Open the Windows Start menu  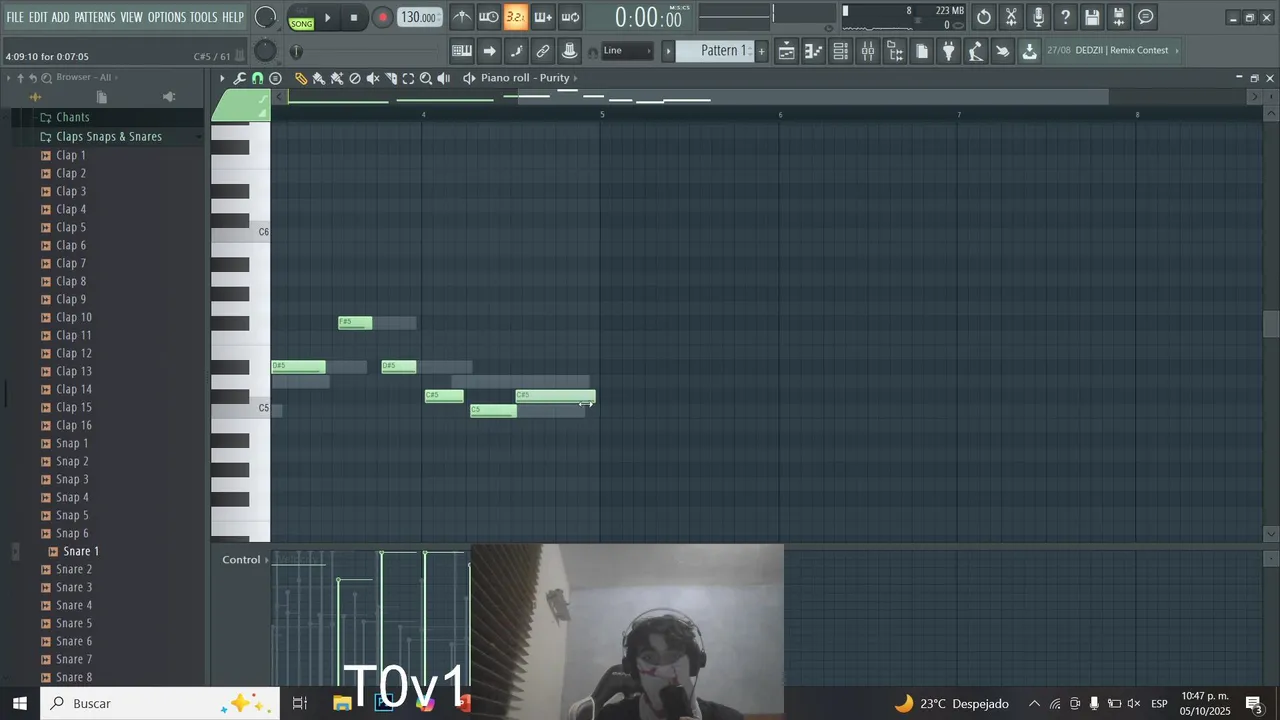20,703
